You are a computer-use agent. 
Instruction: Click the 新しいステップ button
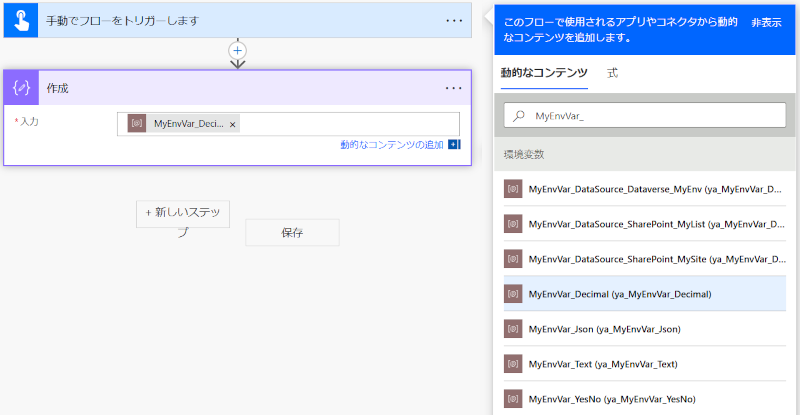tap(183, 213)
